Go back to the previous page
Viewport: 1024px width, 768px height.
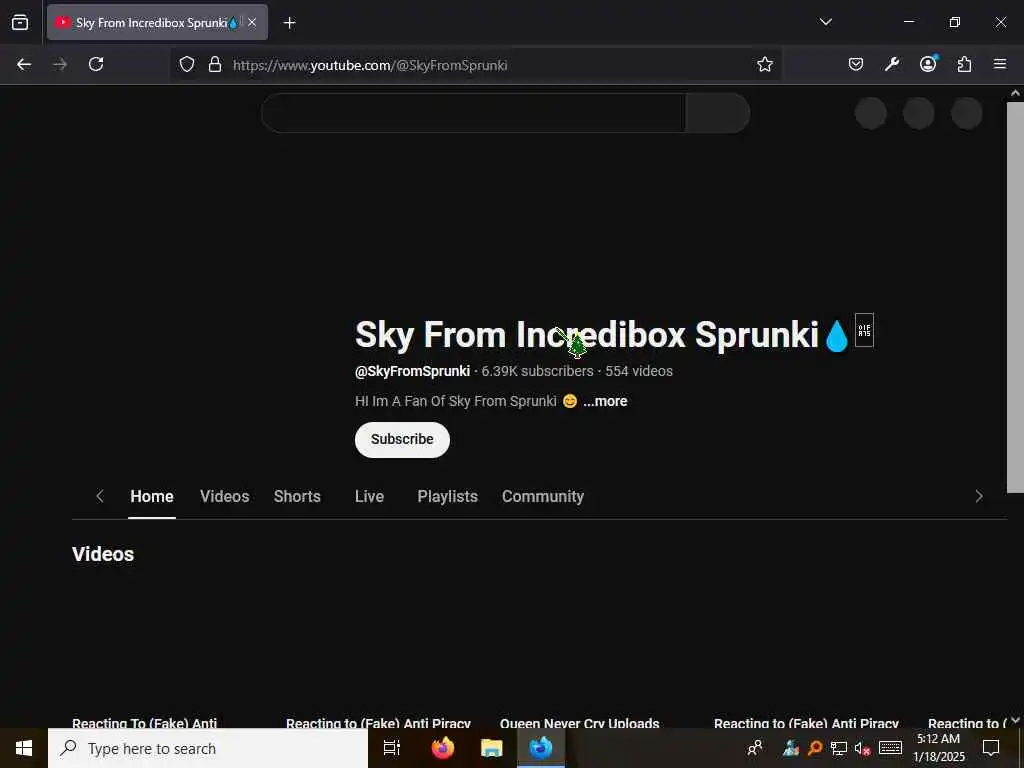click(x=24, y=64)
